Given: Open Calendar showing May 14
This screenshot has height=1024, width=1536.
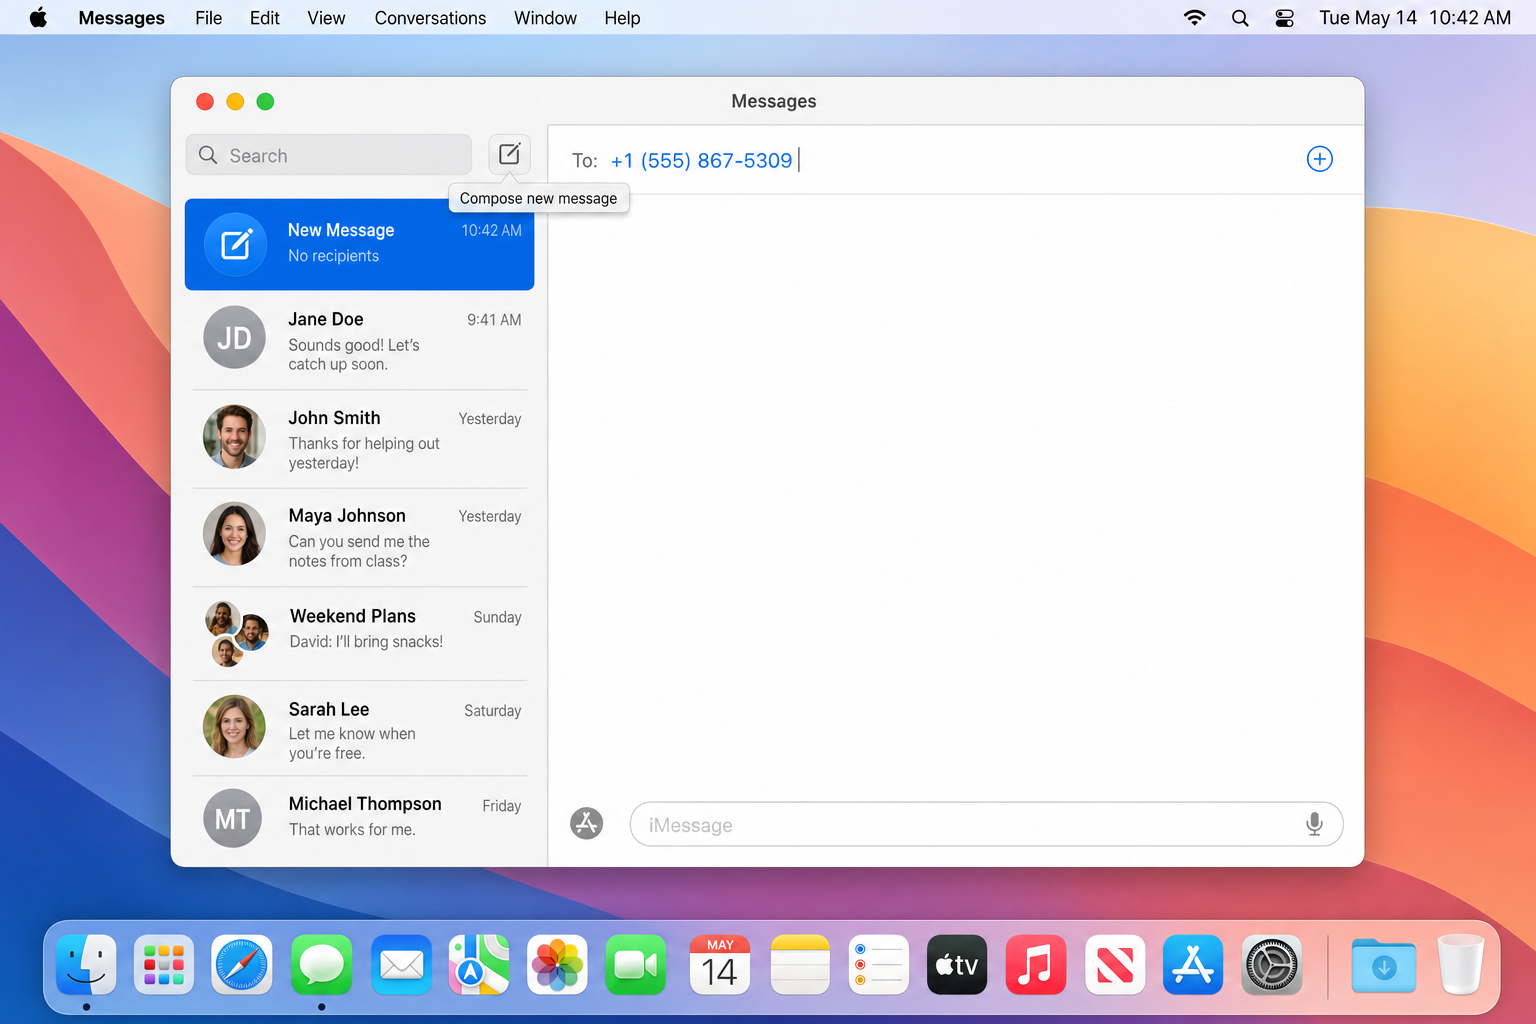Looking at the screenshot, I should 720,965.
